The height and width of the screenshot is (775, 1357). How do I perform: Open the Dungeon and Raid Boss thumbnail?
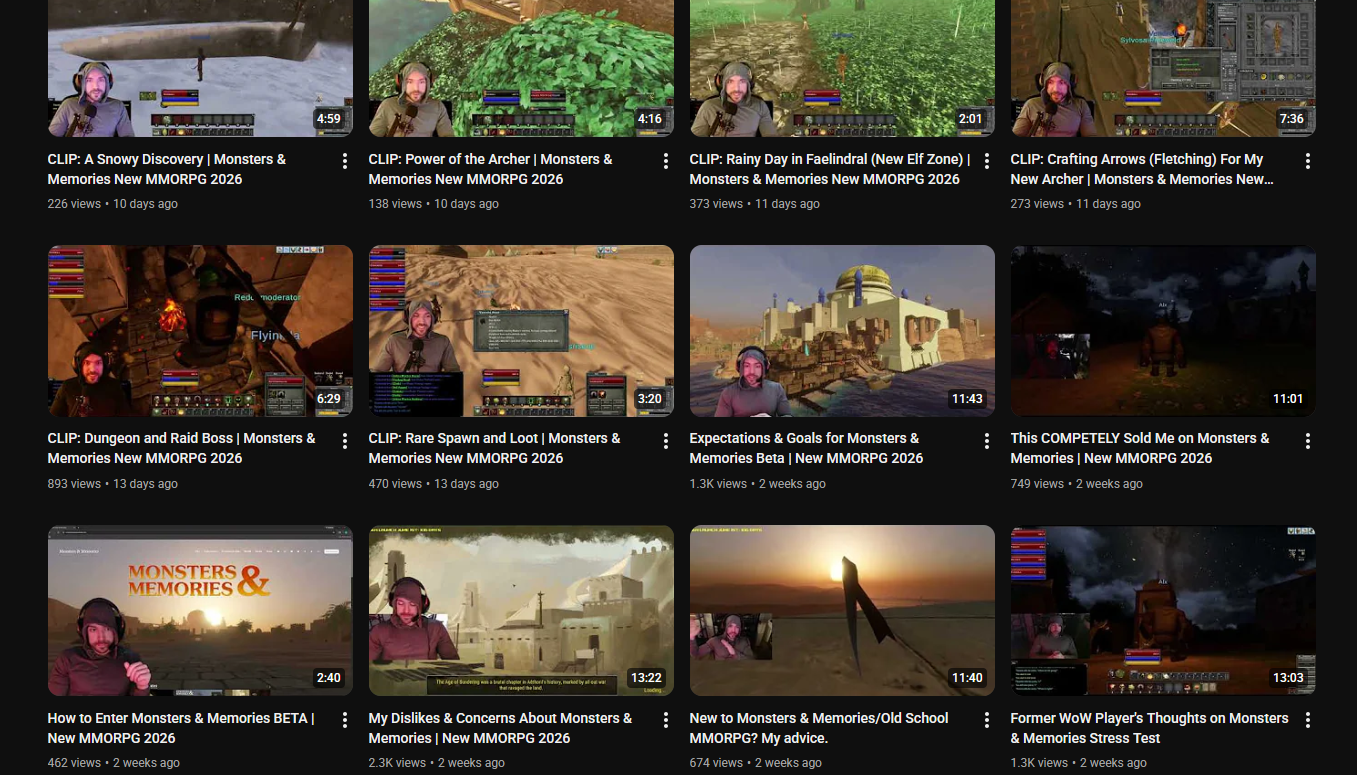pyautogui.click(x=200, y=331)
